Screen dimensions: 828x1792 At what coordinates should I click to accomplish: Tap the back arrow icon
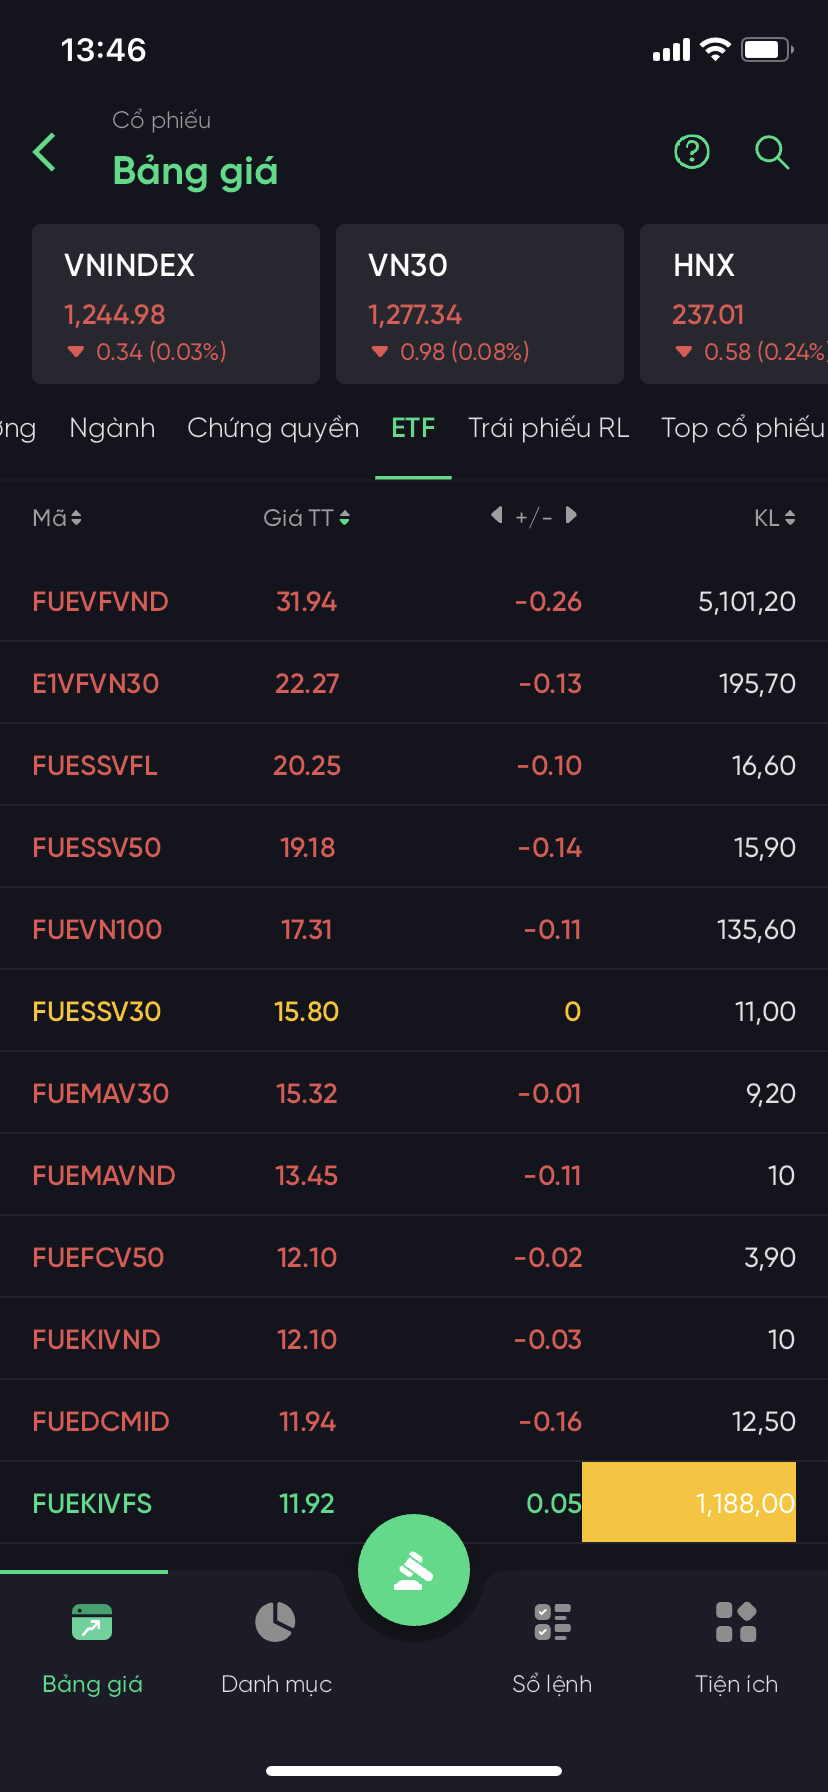click(45, 153)
